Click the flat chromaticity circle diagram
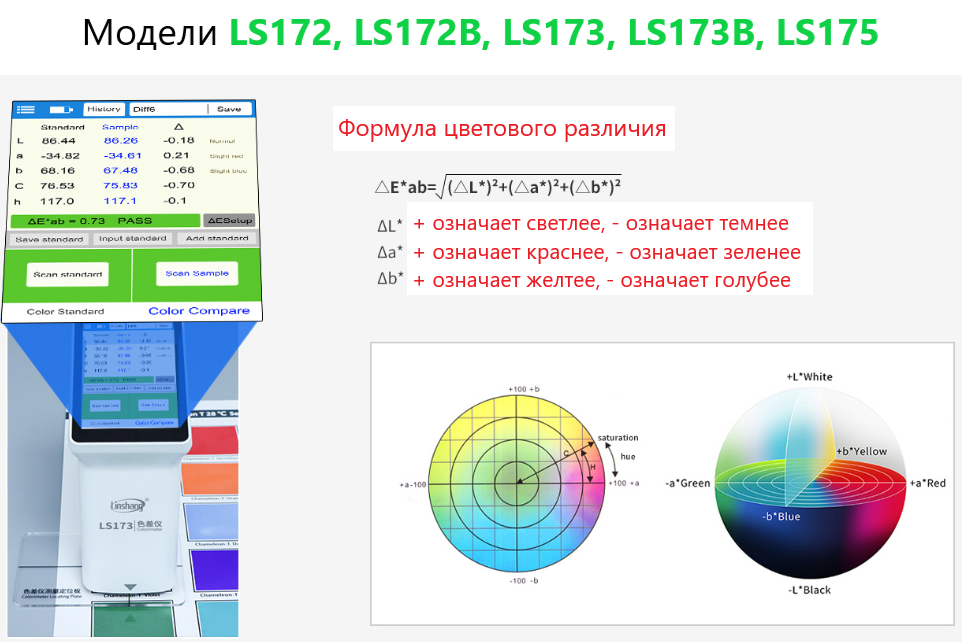The height and width of the screenshot is (642, 963). click(x=517, y=482)
